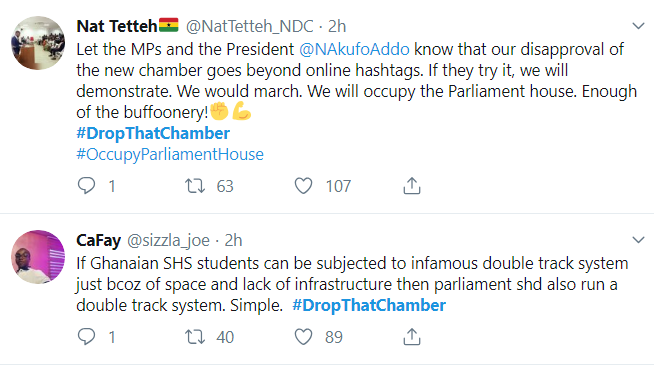Open dropdown chevron on CaFay's tweet

(638, 240)
